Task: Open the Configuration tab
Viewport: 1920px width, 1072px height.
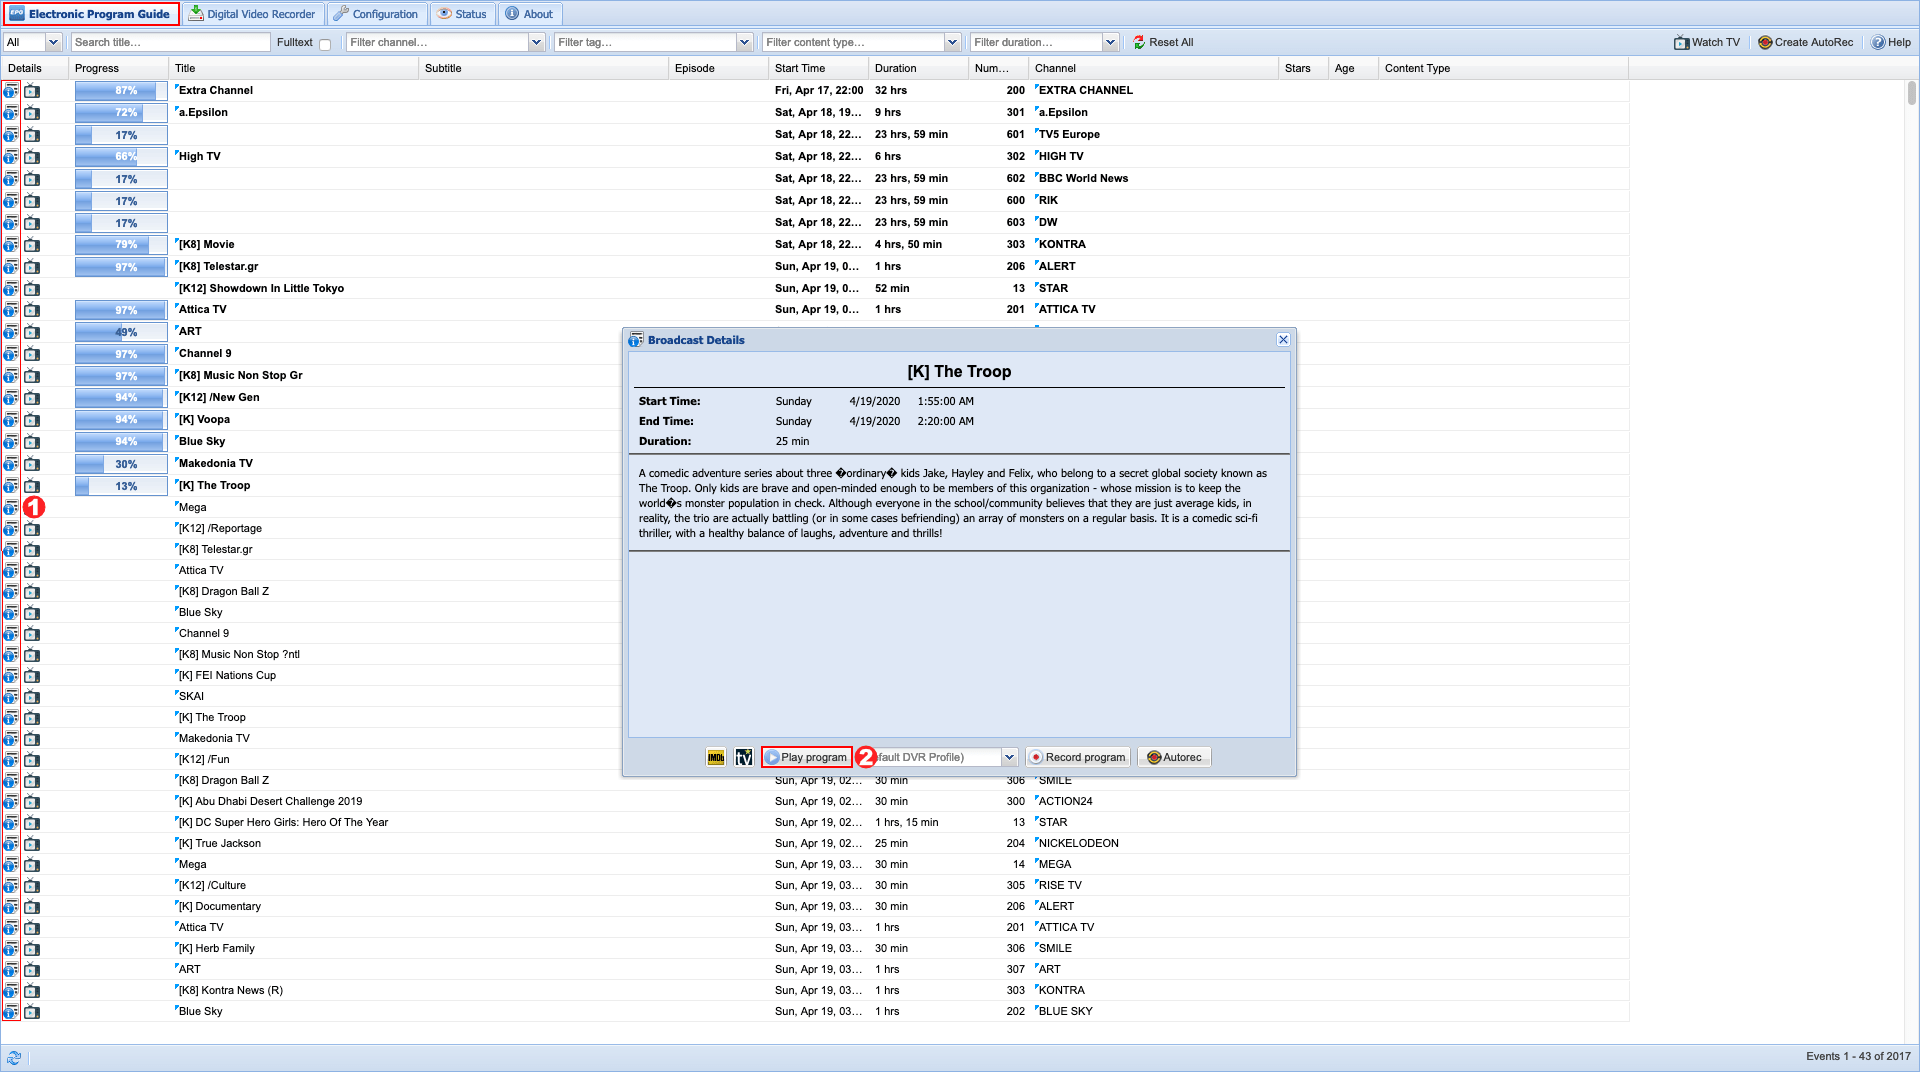Action: (376, 14)
